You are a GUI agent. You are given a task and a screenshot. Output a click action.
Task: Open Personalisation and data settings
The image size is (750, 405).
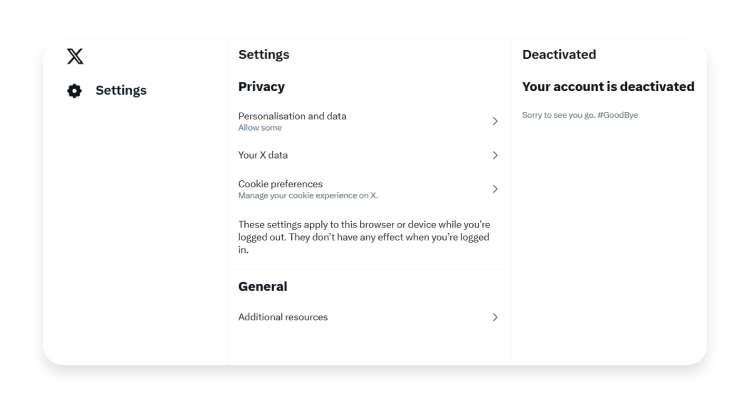(x=292, y=116)
